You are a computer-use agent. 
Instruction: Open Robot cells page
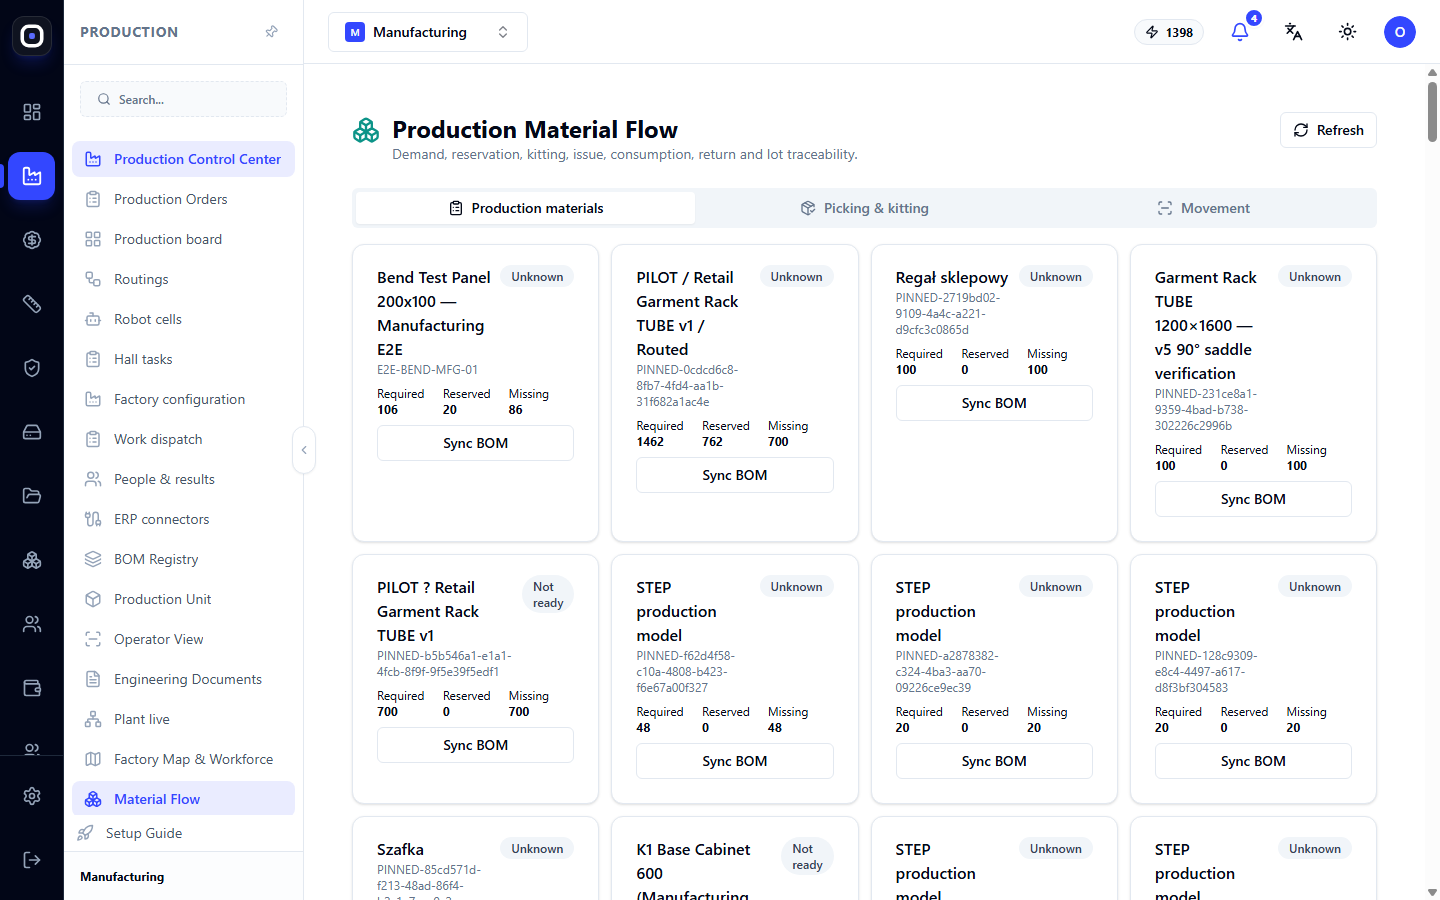tap(183, 319)
